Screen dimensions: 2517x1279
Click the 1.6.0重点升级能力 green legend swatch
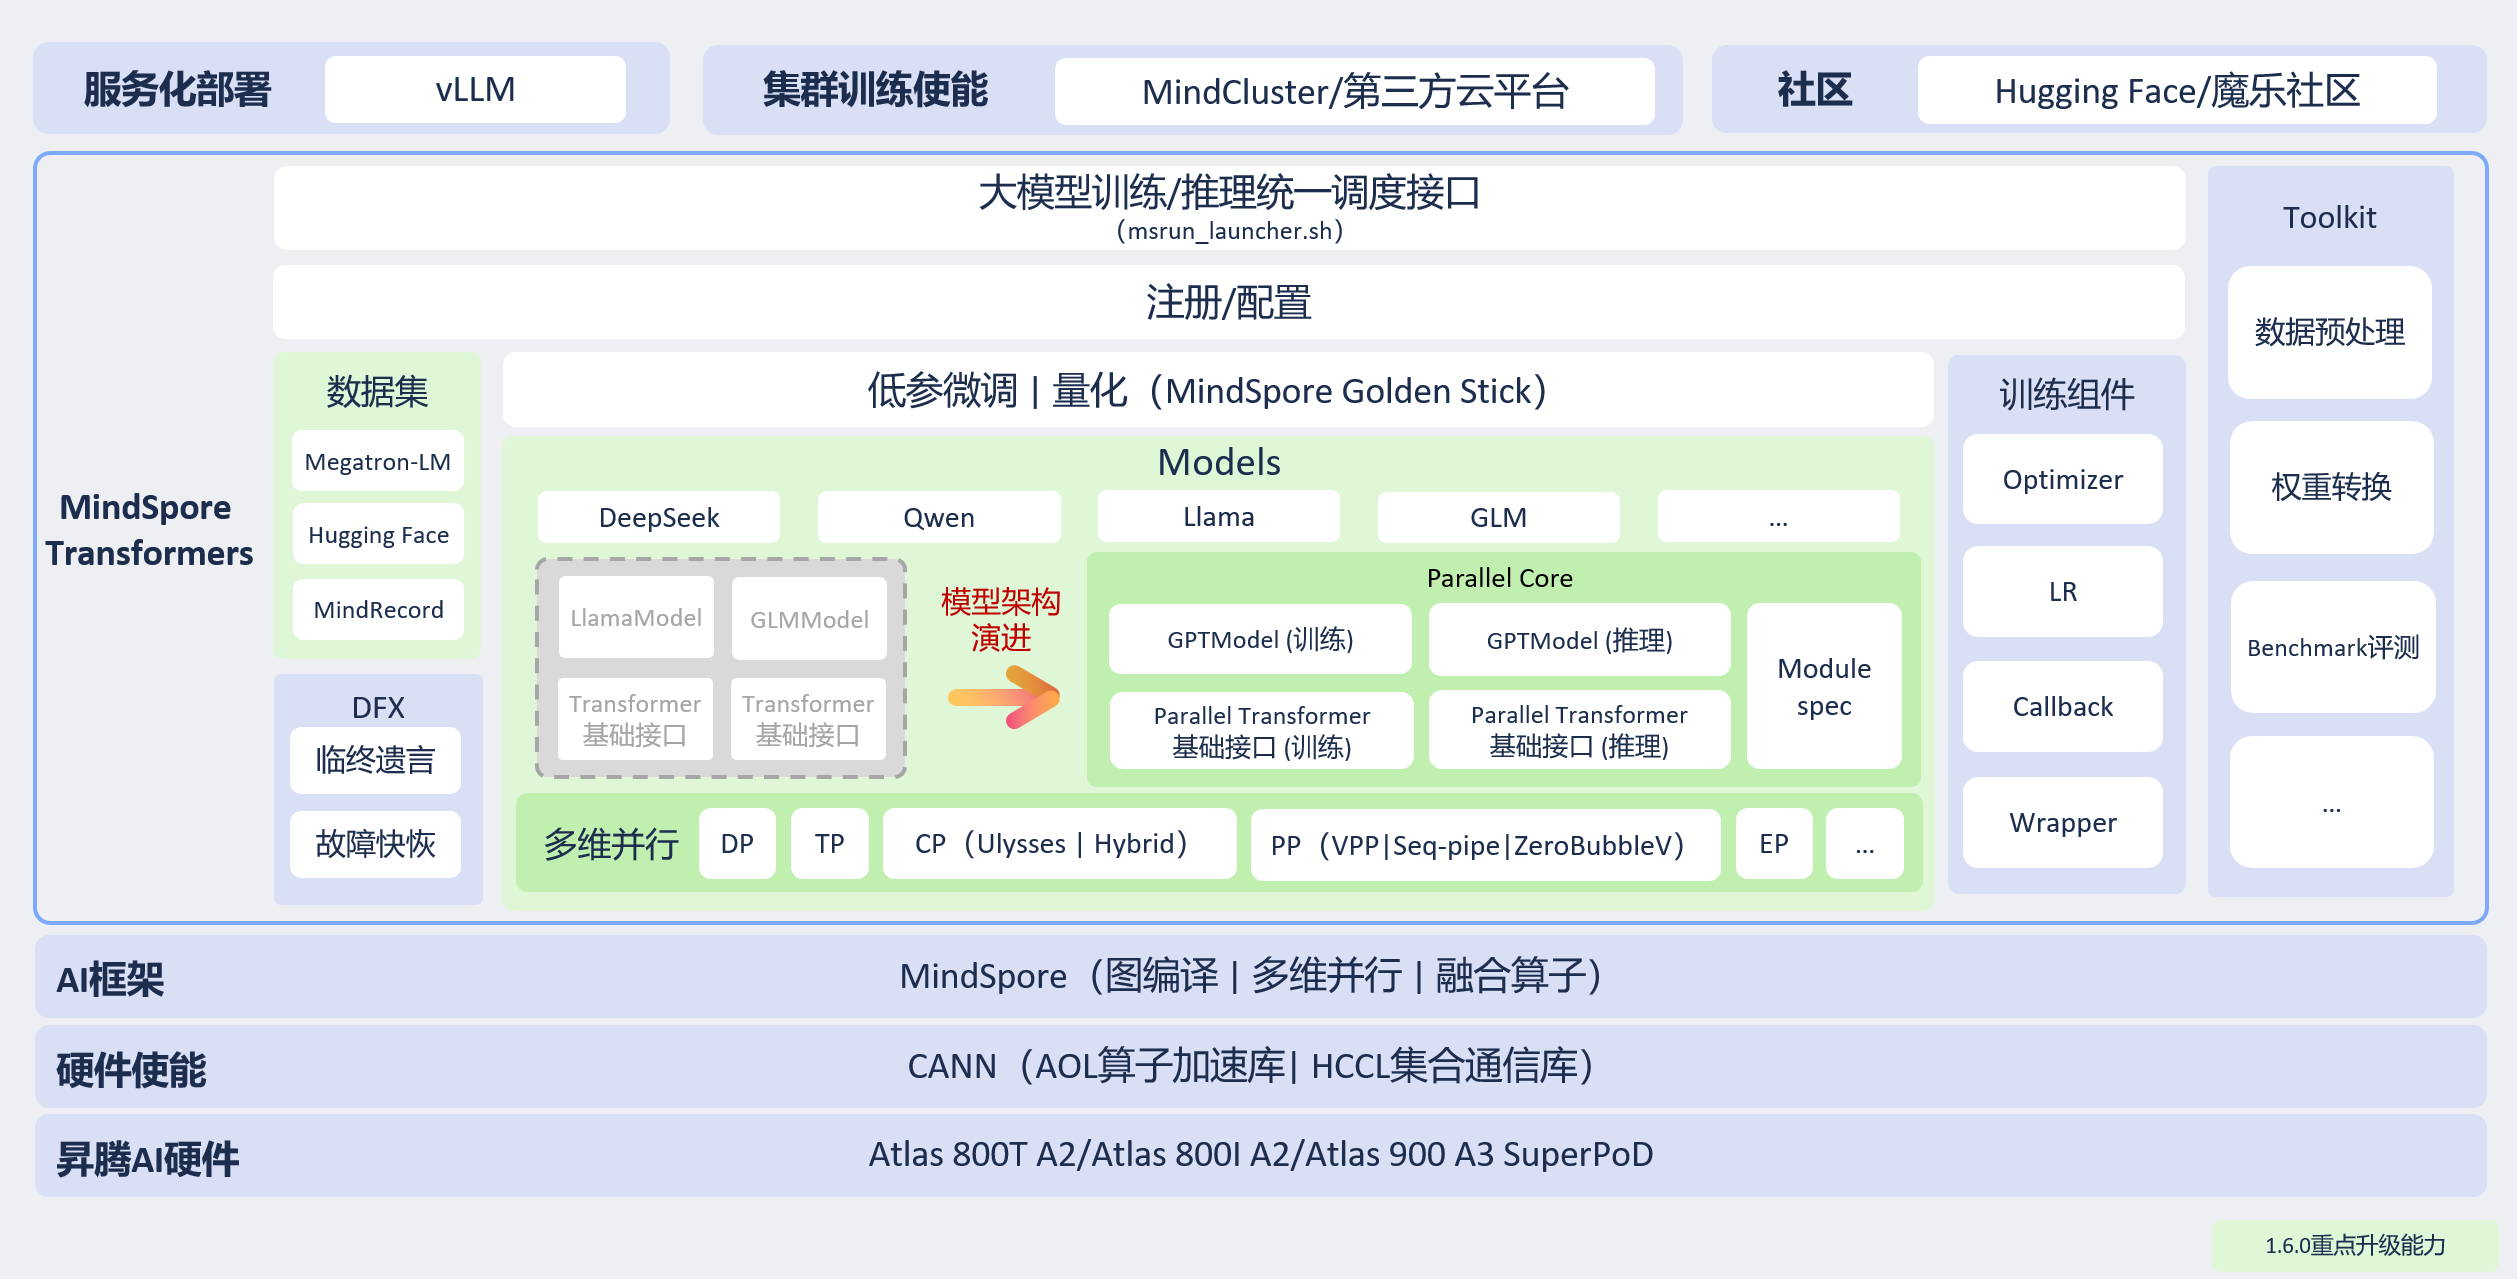(2354, 1245)
